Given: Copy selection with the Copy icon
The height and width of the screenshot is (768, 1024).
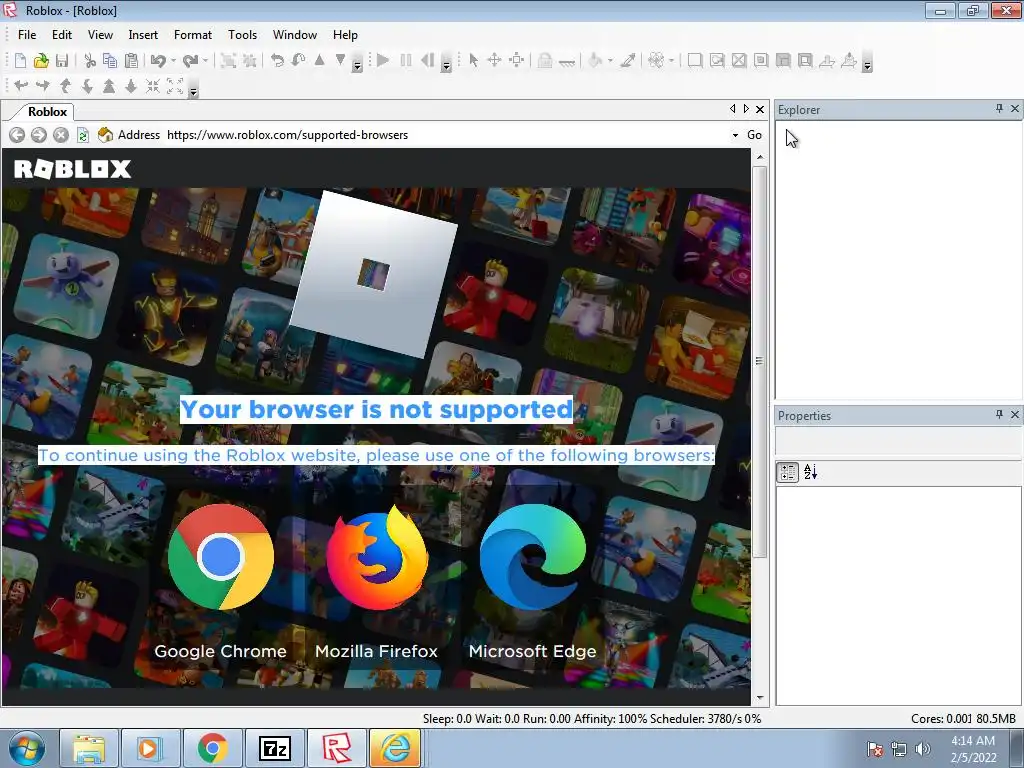Looking at the screenshot, I should click(110, 61).
